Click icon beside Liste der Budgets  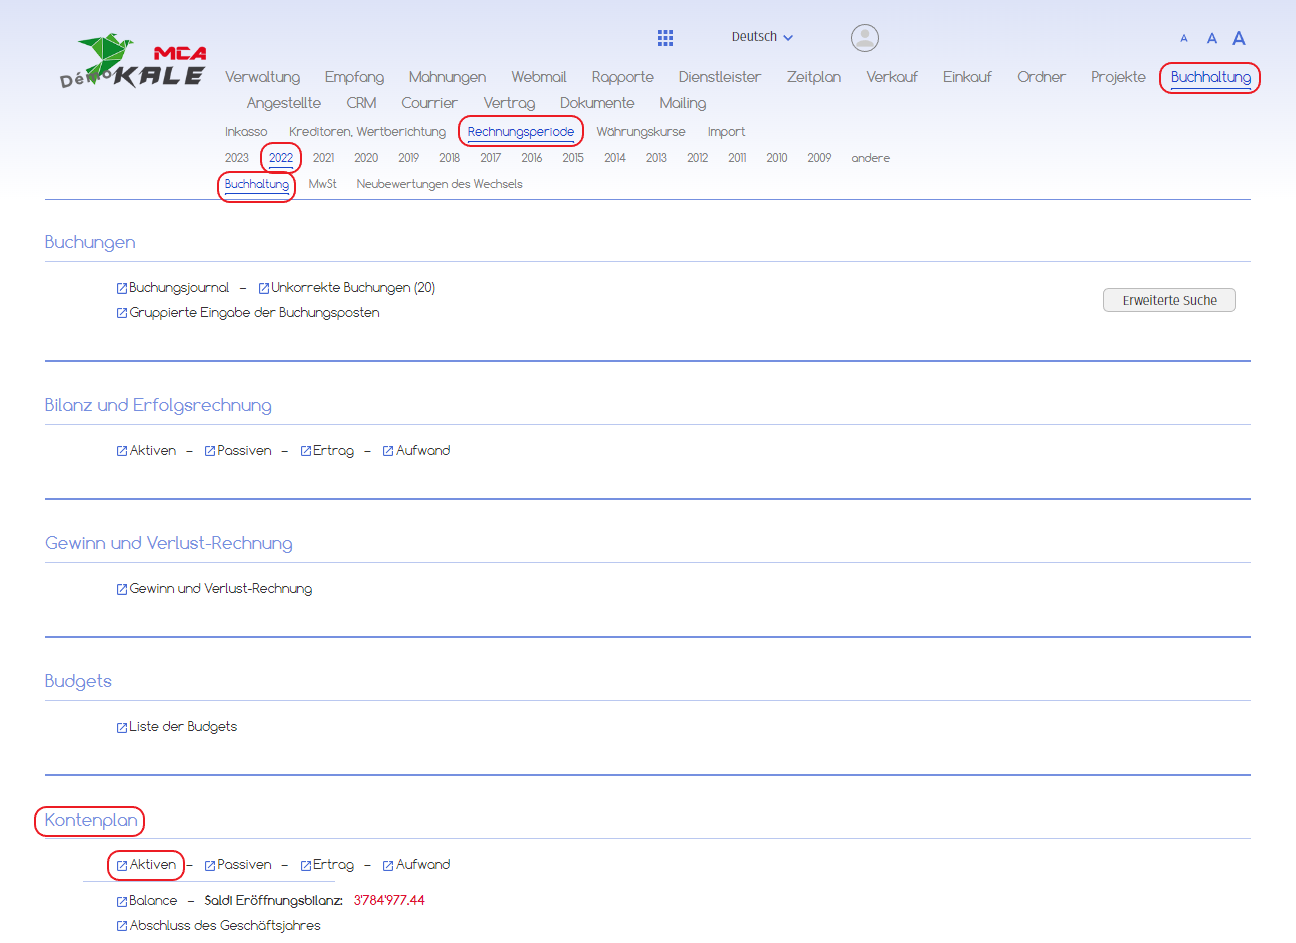click(x=122, y=727)
